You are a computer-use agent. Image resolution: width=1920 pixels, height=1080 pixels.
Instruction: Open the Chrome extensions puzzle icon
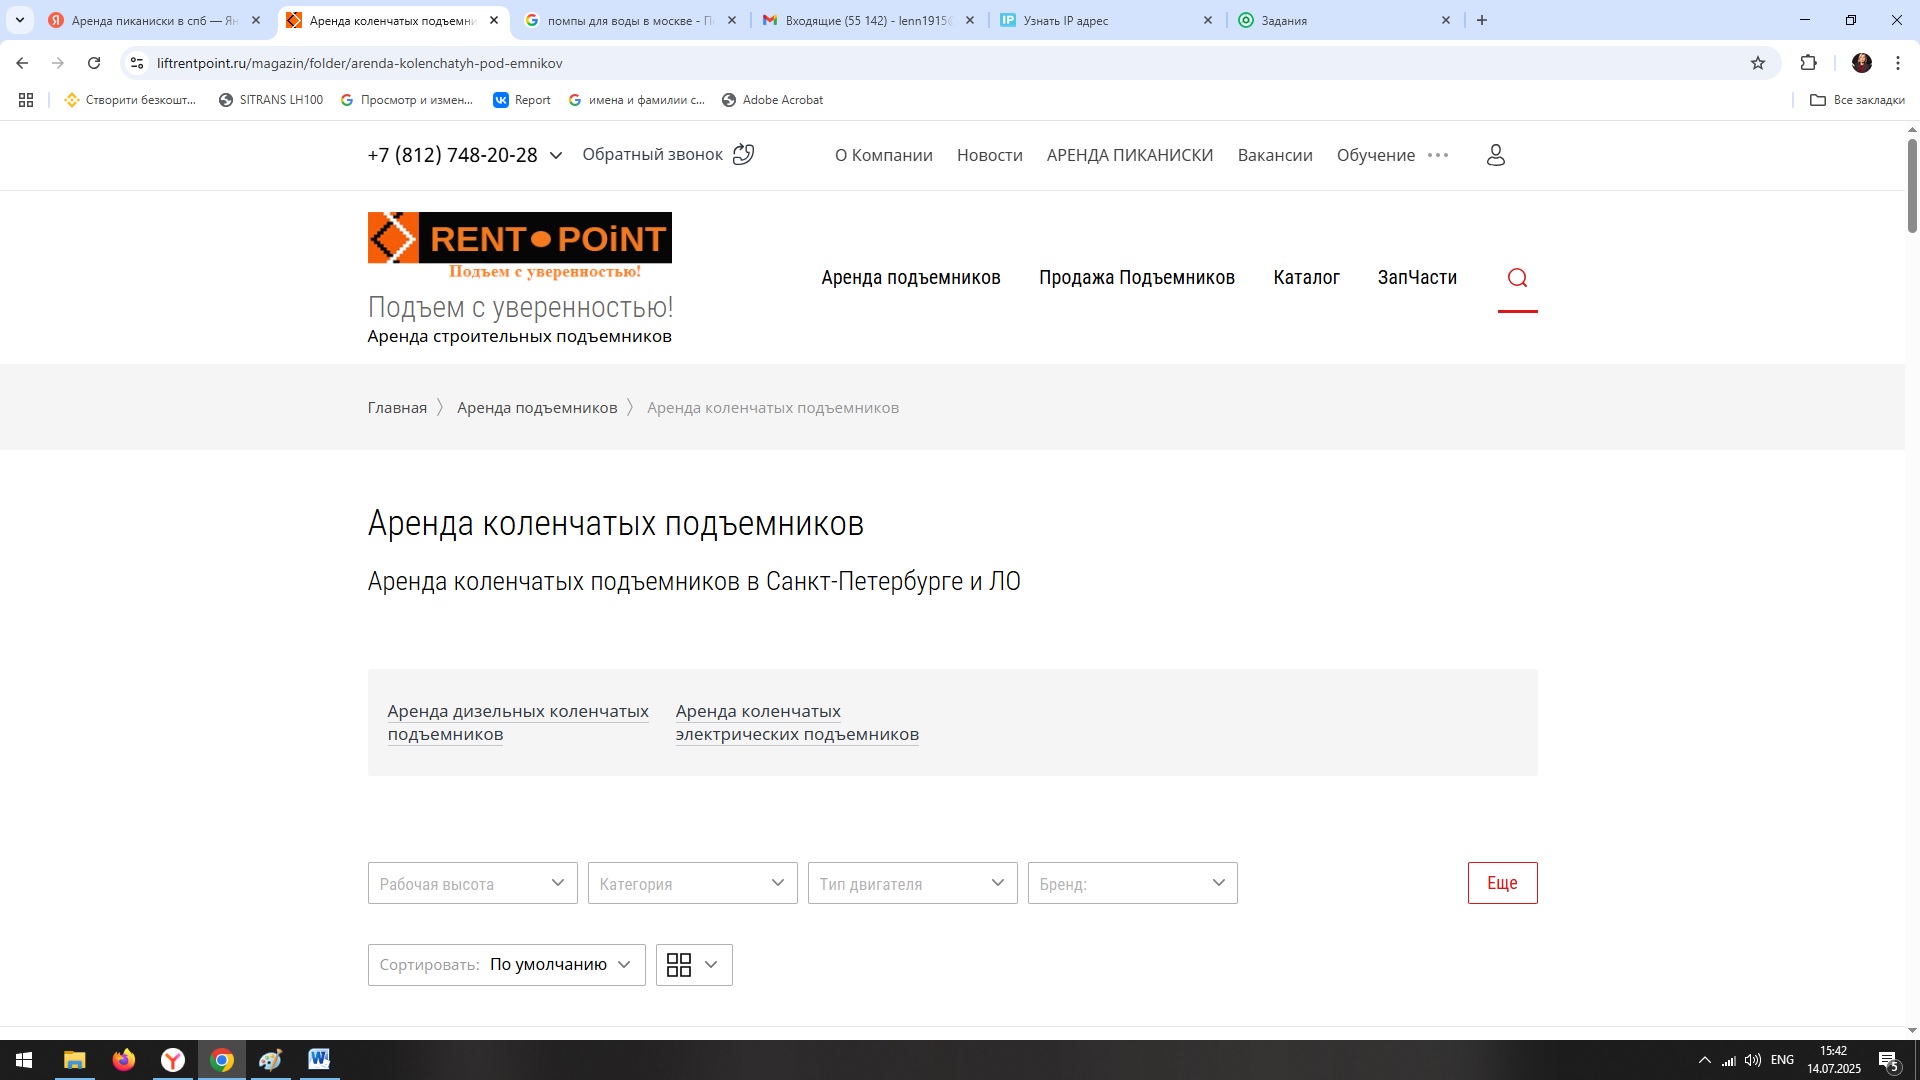click(1808, 63)
